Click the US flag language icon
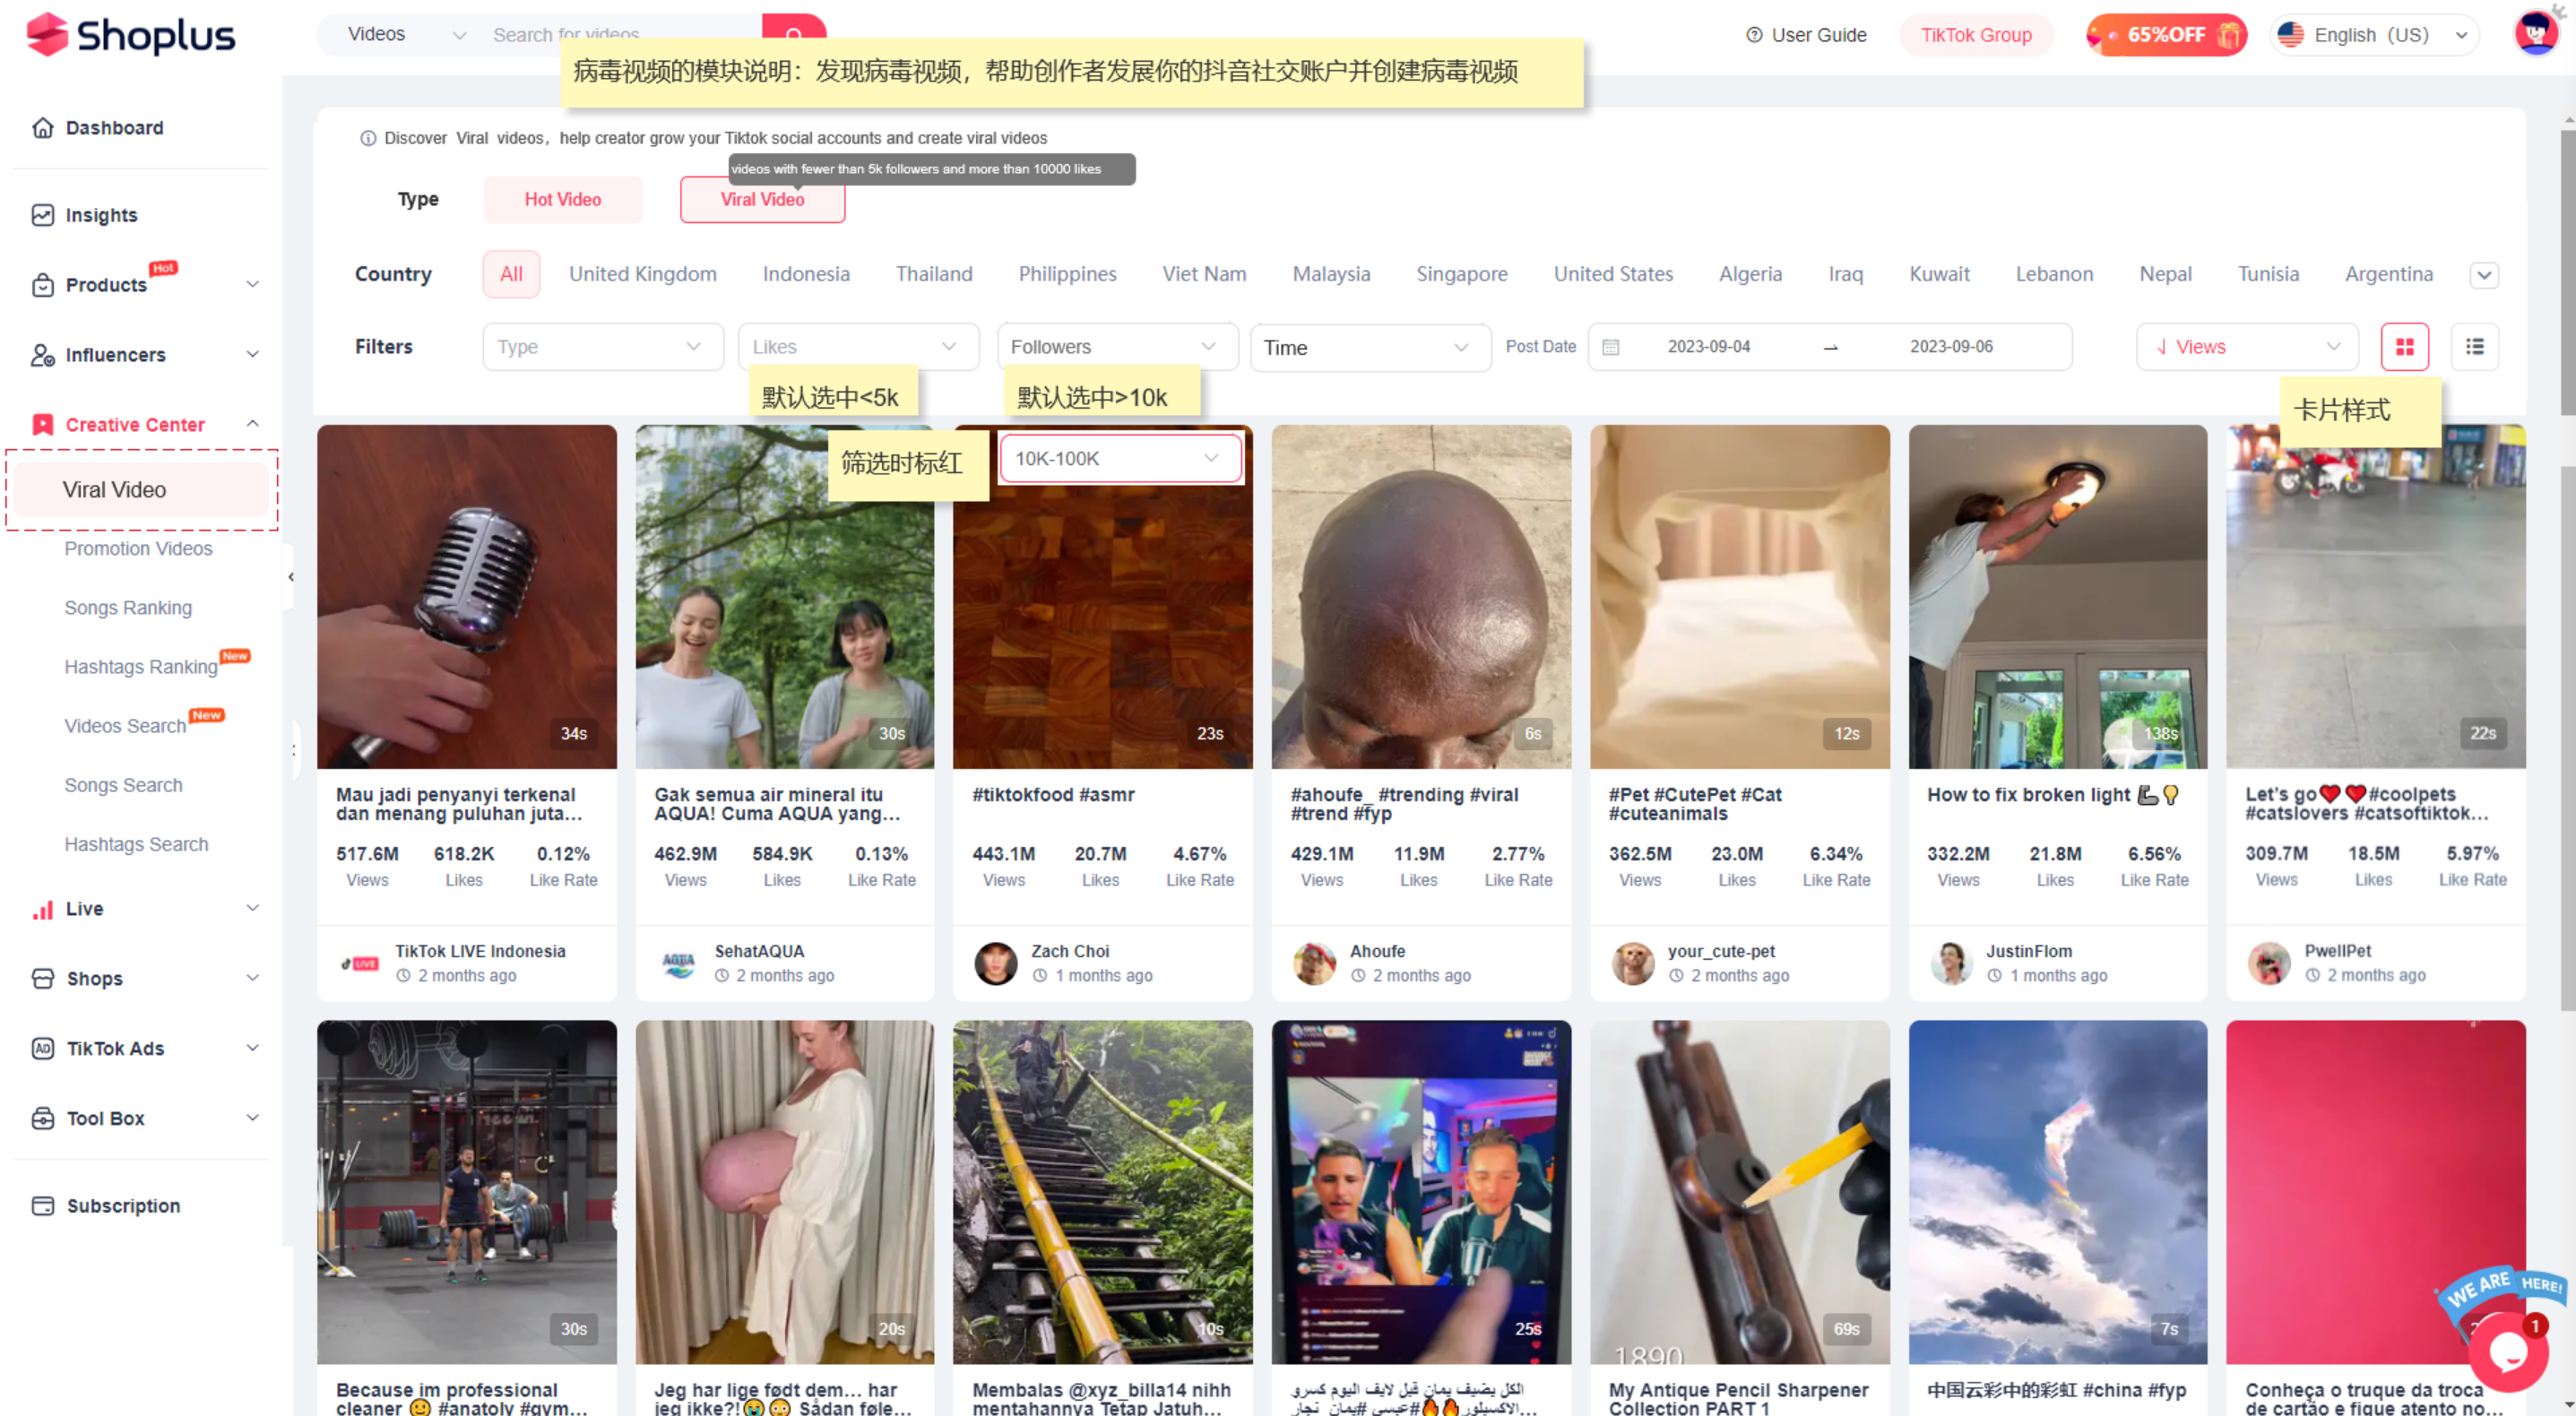 click(x=2290, y=35)
